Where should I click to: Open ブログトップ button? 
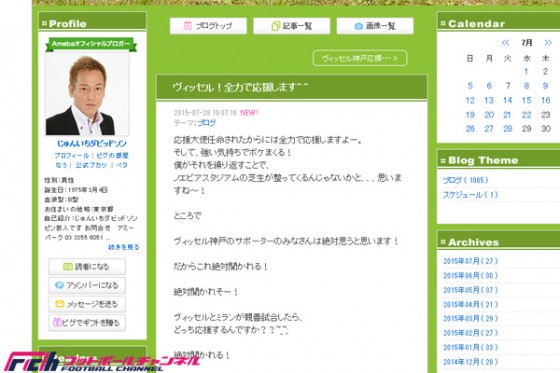[208, 26]
